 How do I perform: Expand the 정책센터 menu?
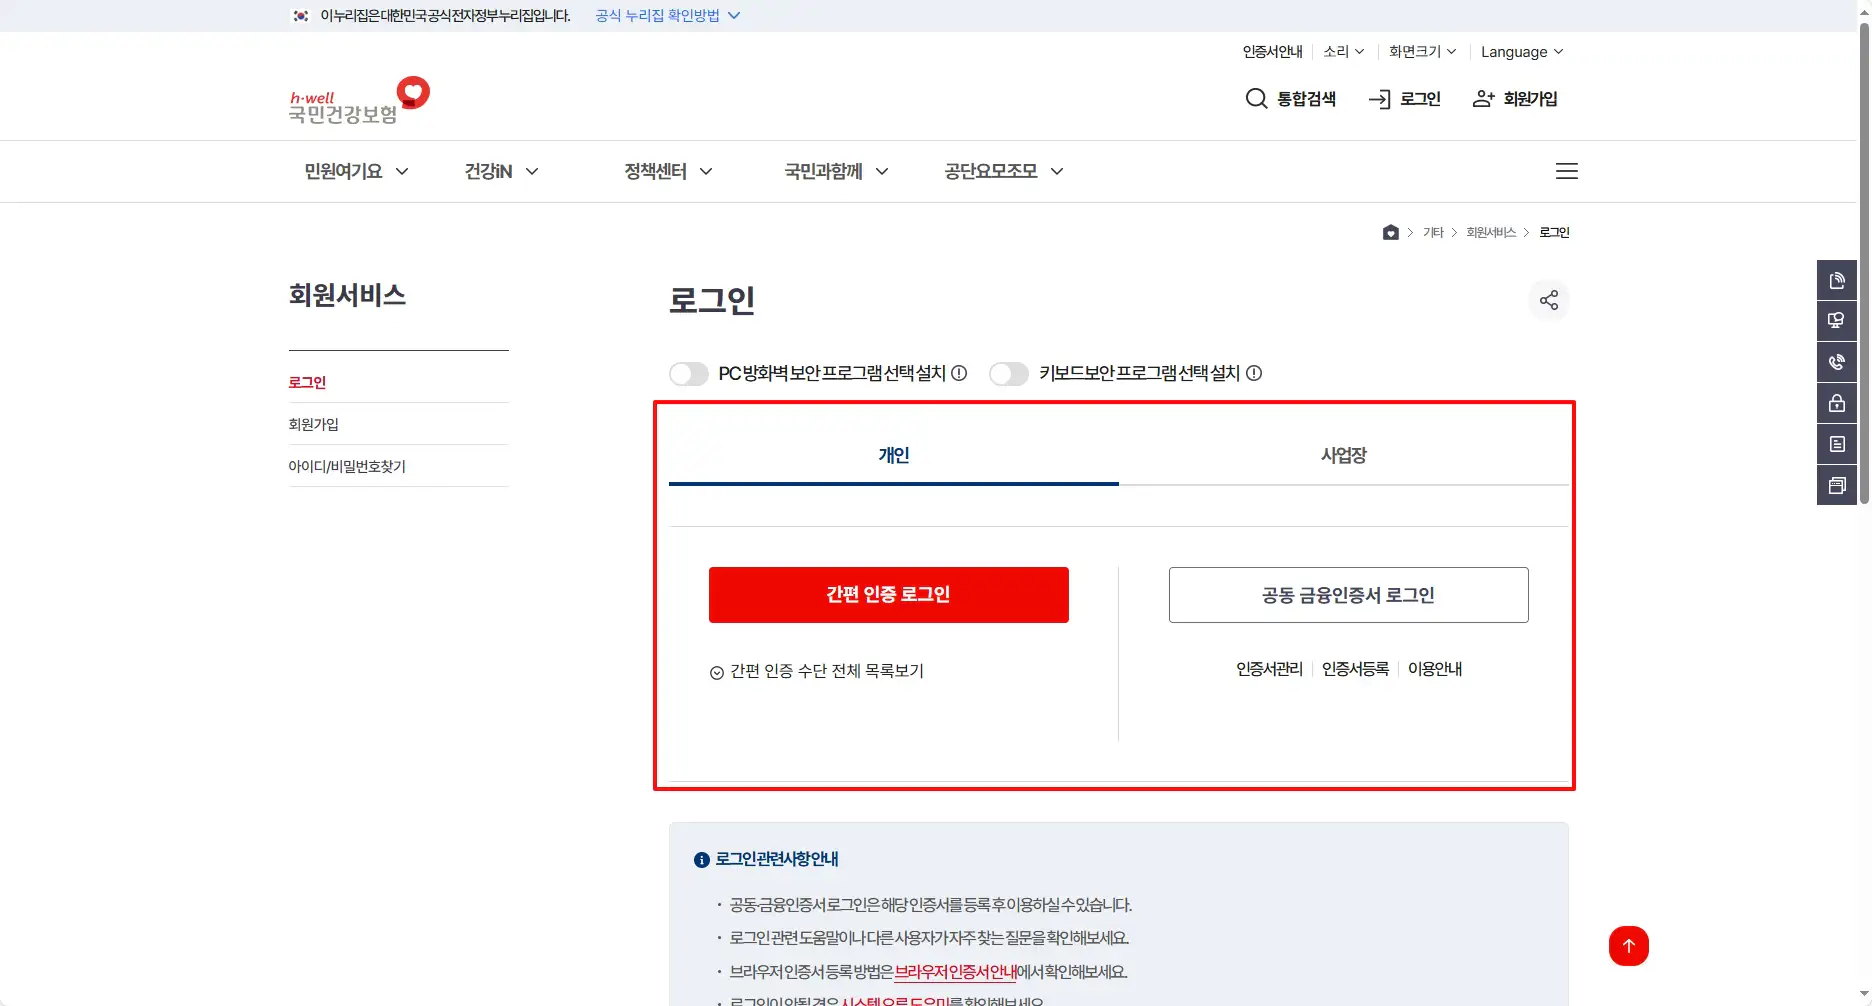pos(668,171)
